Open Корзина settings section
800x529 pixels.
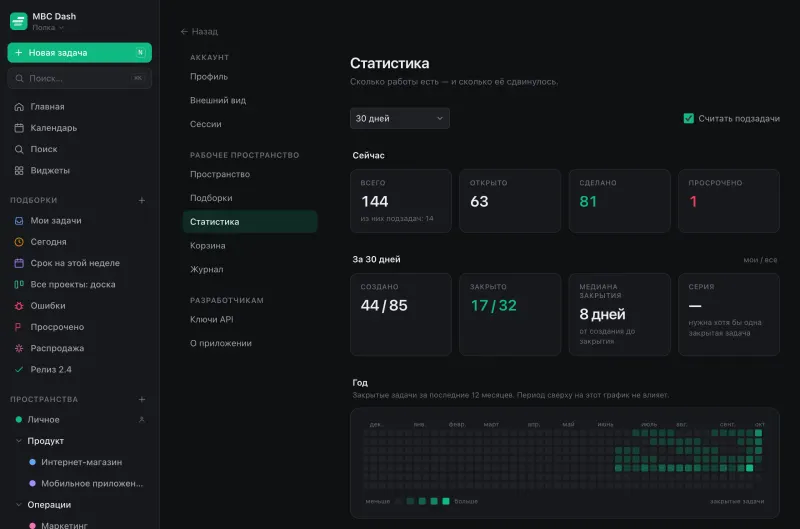(250, 245)
